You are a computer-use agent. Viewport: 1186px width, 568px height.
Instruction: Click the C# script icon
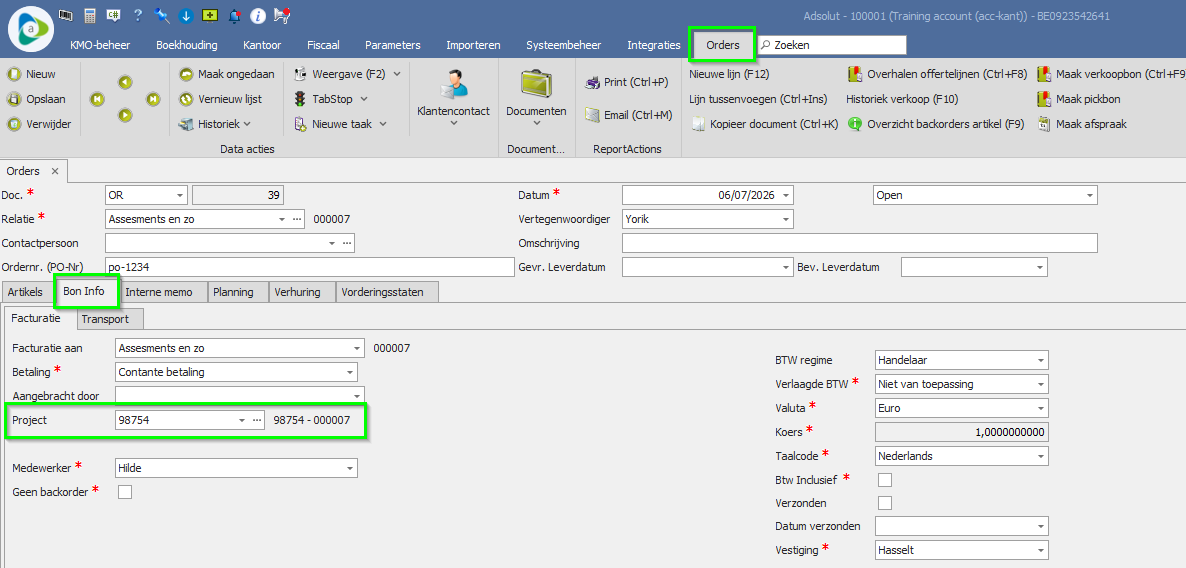point(114,14)
